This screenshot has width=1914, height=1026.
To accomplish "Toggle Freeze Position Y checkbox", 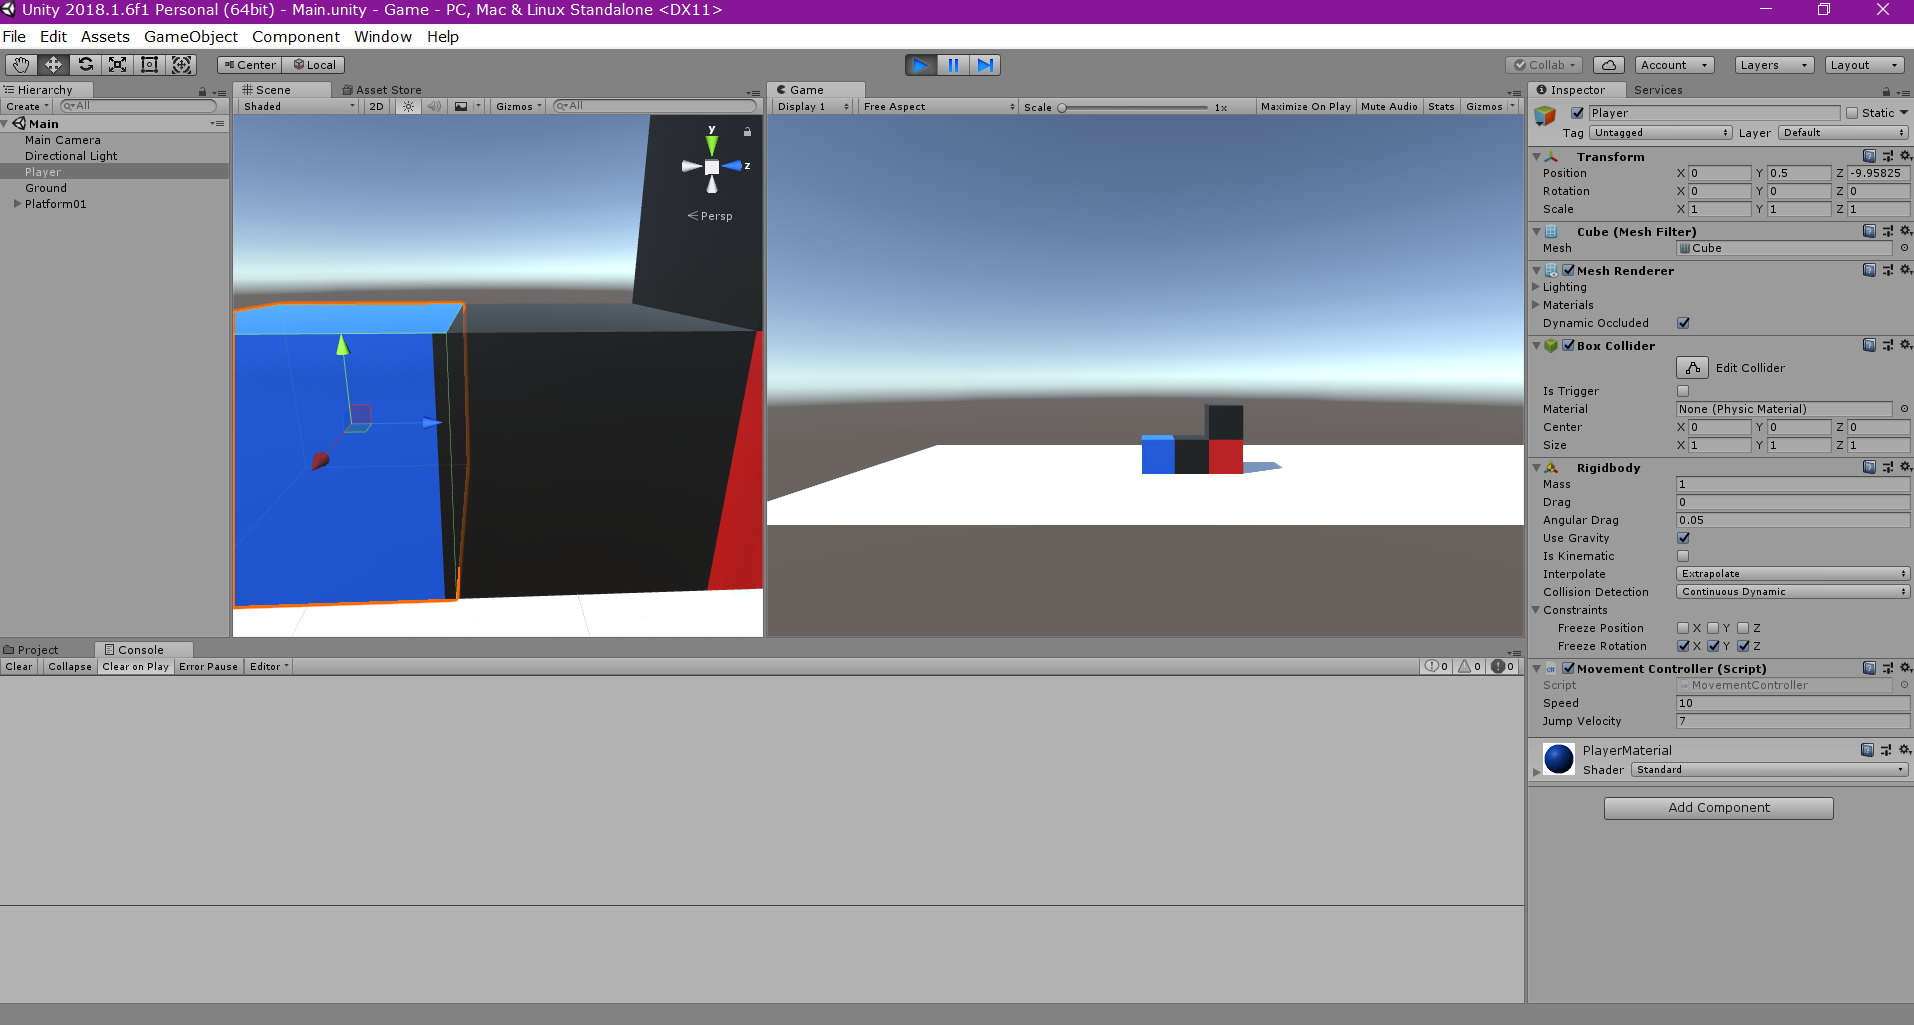I will click(x=1713, y=628).
